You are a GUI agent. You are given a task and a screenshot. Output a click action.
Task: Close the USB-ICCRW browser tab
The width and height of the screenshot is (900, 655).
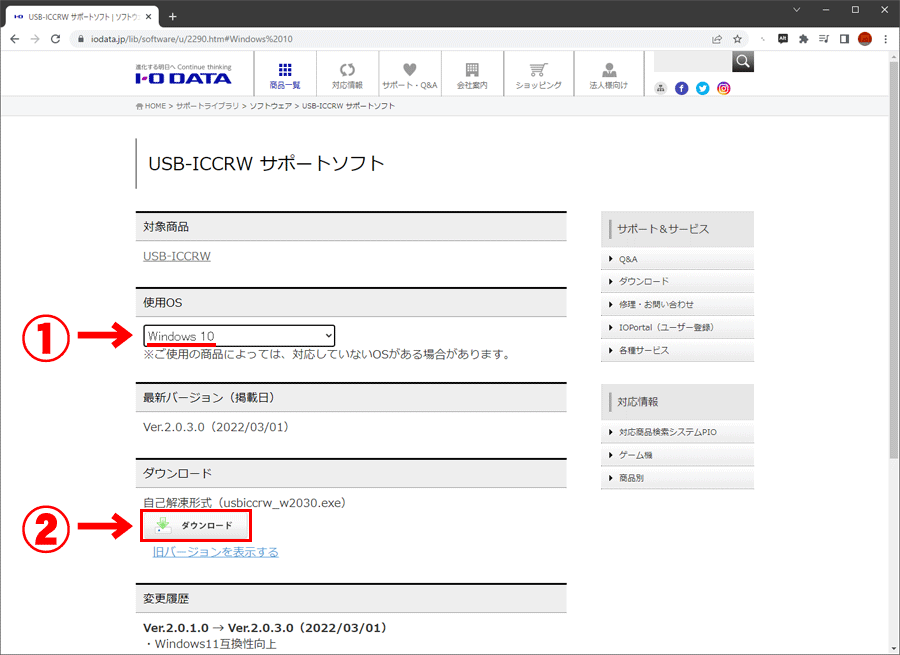tap(149, 17)
